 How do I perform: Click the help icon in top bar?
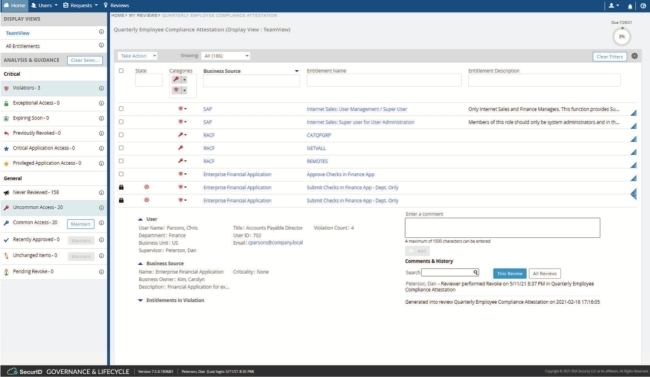[x=643, y=6]
